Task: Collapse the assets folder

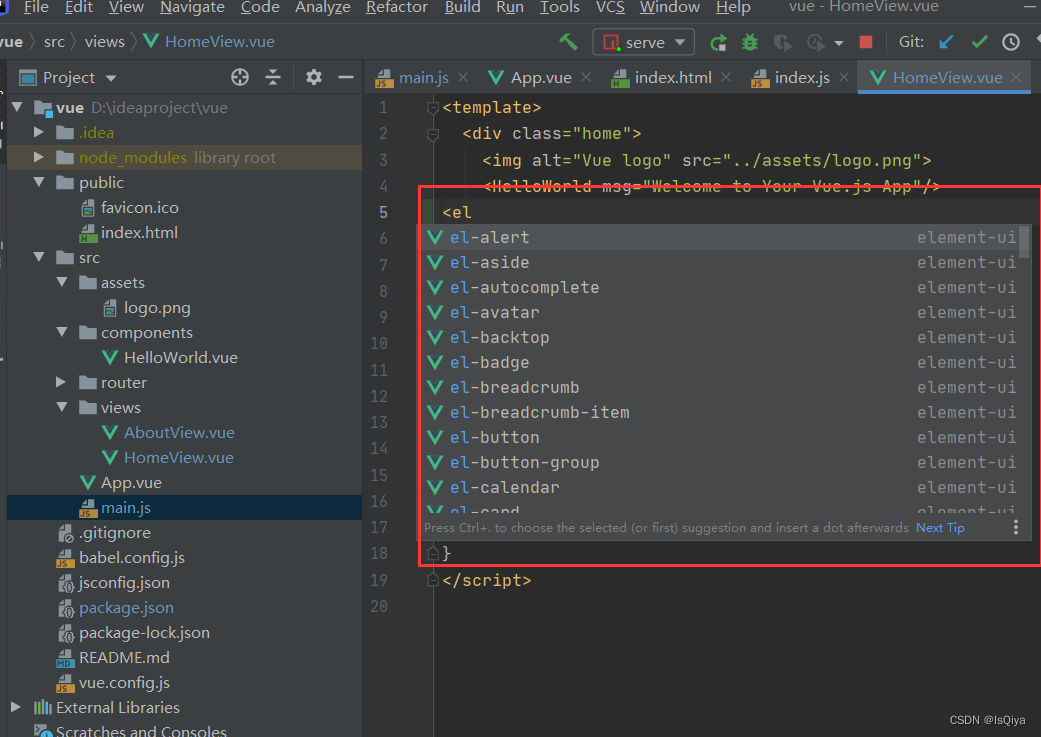Action: coord(62,282)
